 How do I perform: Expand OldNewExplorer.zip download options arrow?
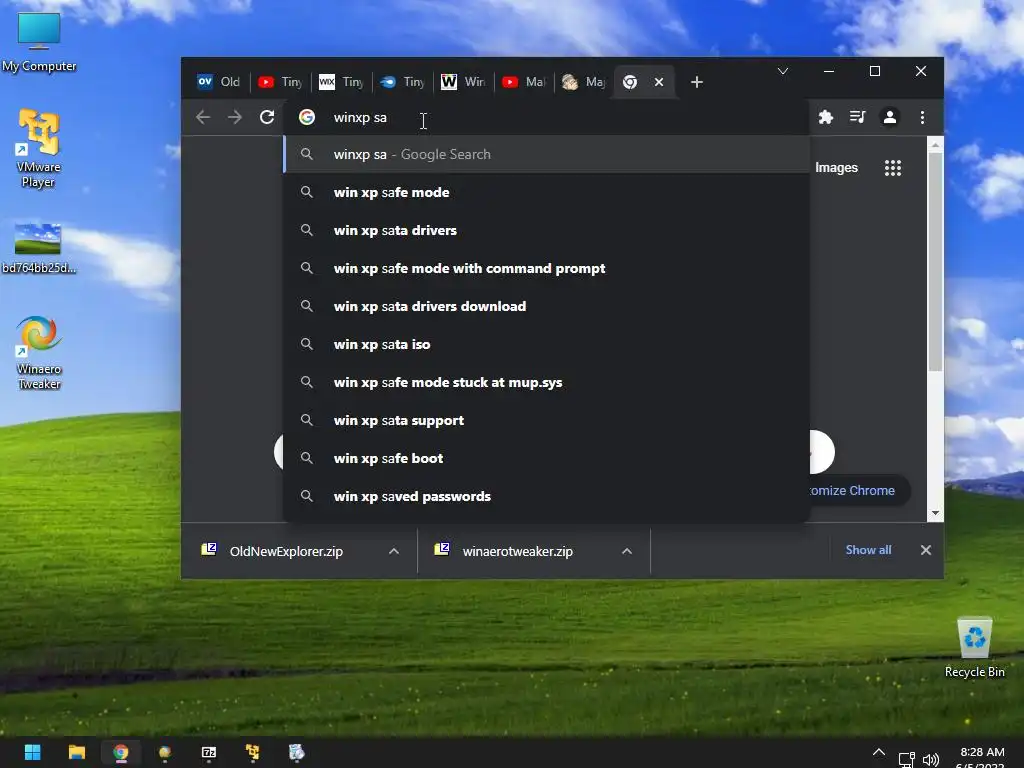394,551
